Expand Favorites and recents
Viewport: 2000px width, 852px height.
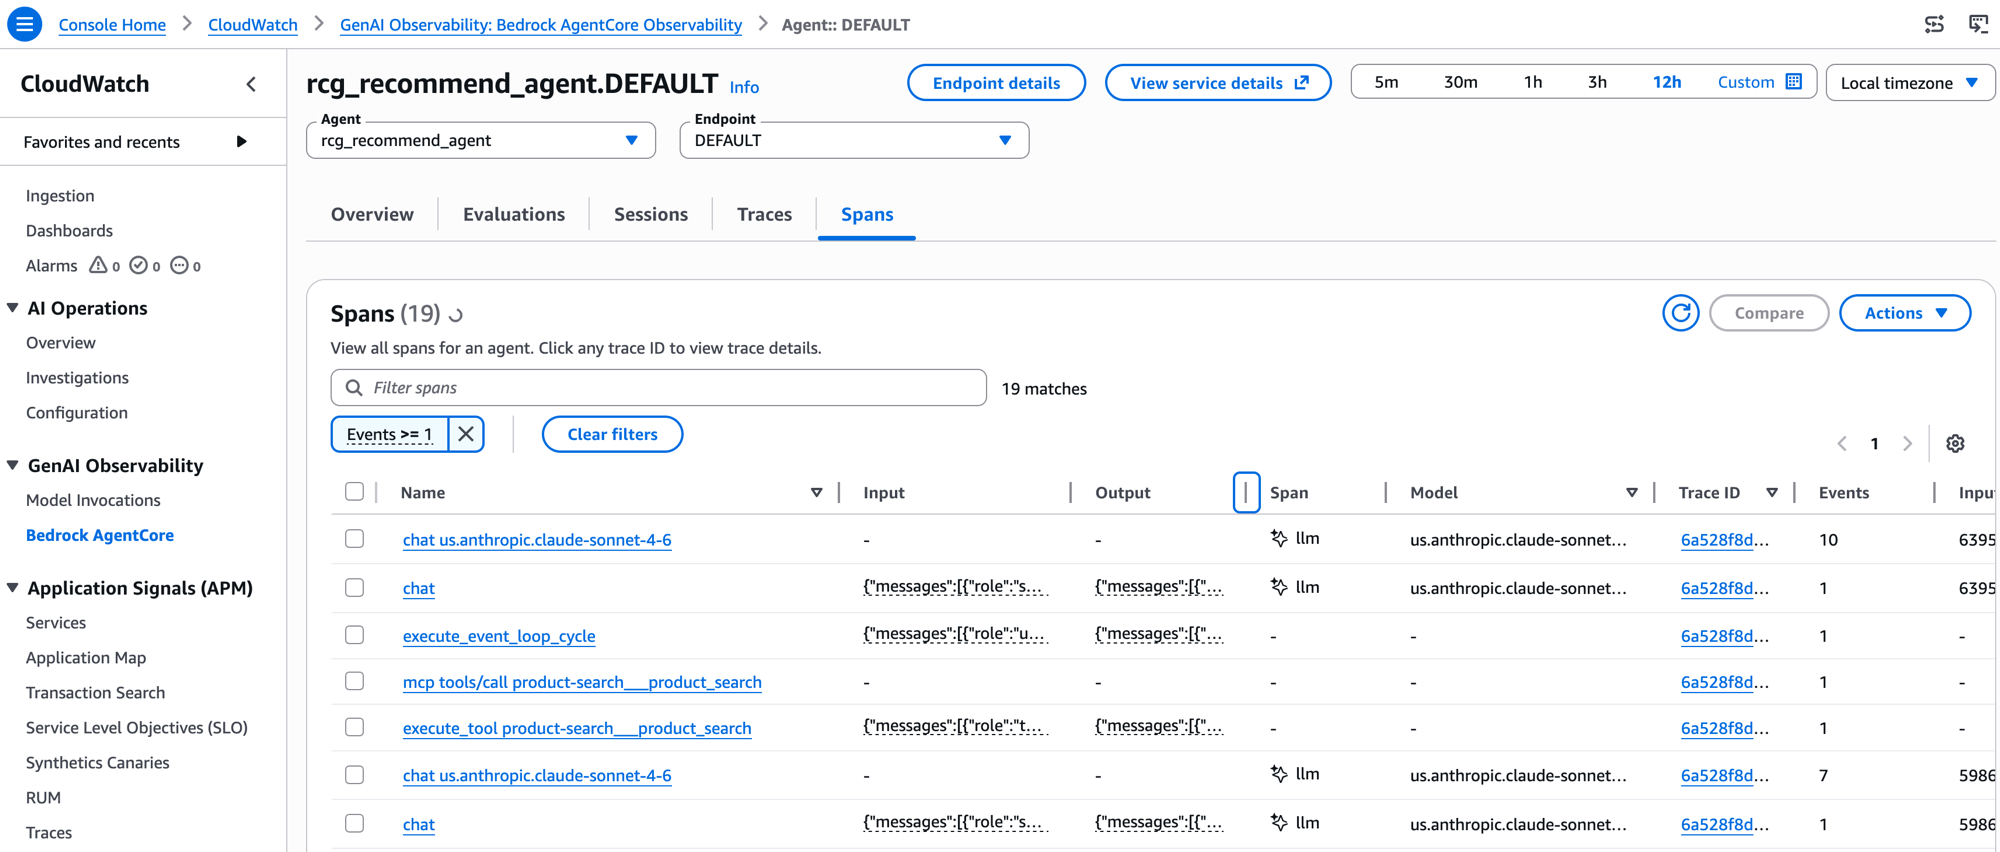(241, 142)
